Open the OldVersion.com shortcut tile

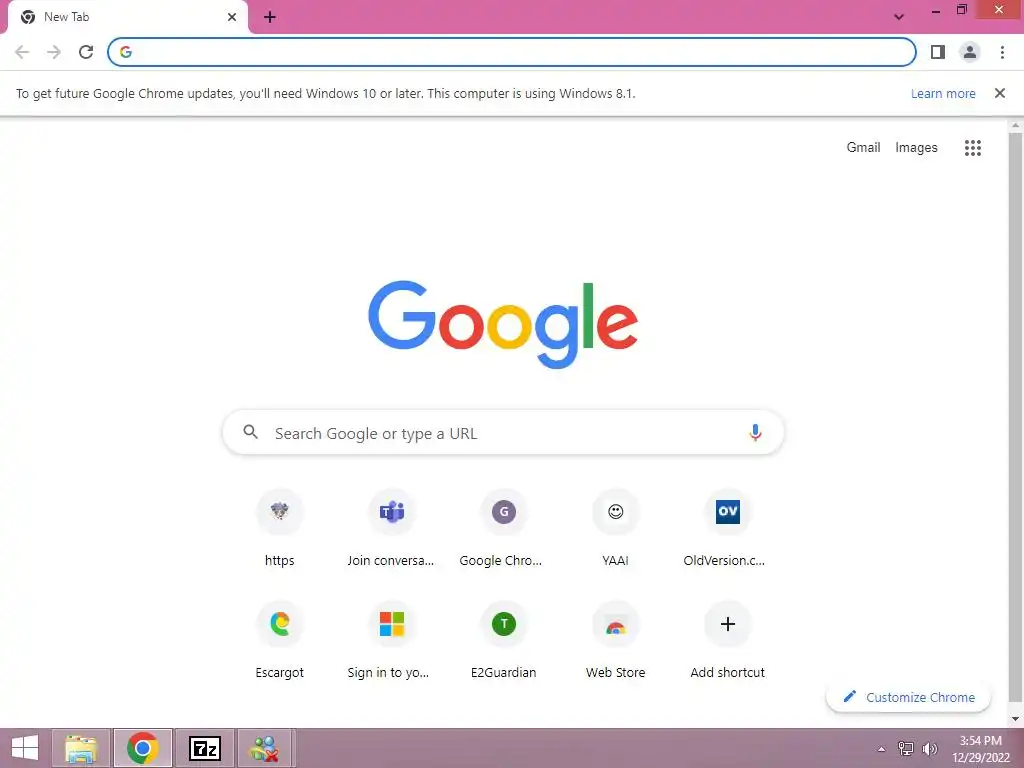[727, 529]
